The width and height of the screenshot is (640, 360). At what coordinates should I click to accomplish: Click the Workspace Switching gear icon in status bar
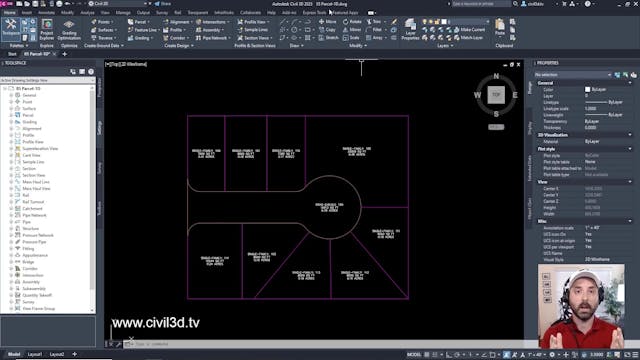552,355
